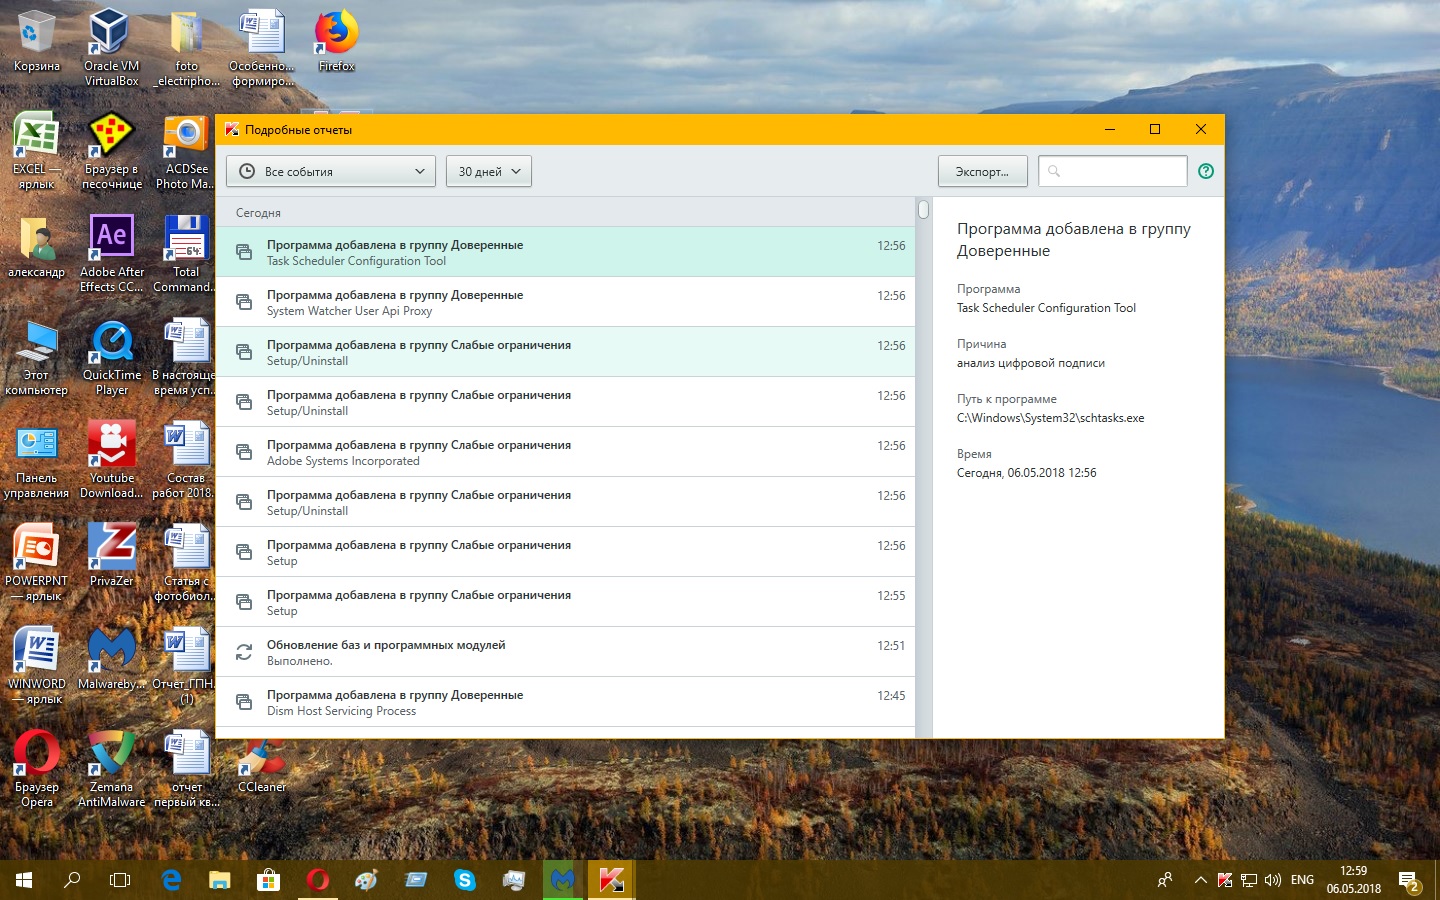
Task: Open Microsoft Edge from the taskbar
Action: pyautogui.click(x=171, y=880)
